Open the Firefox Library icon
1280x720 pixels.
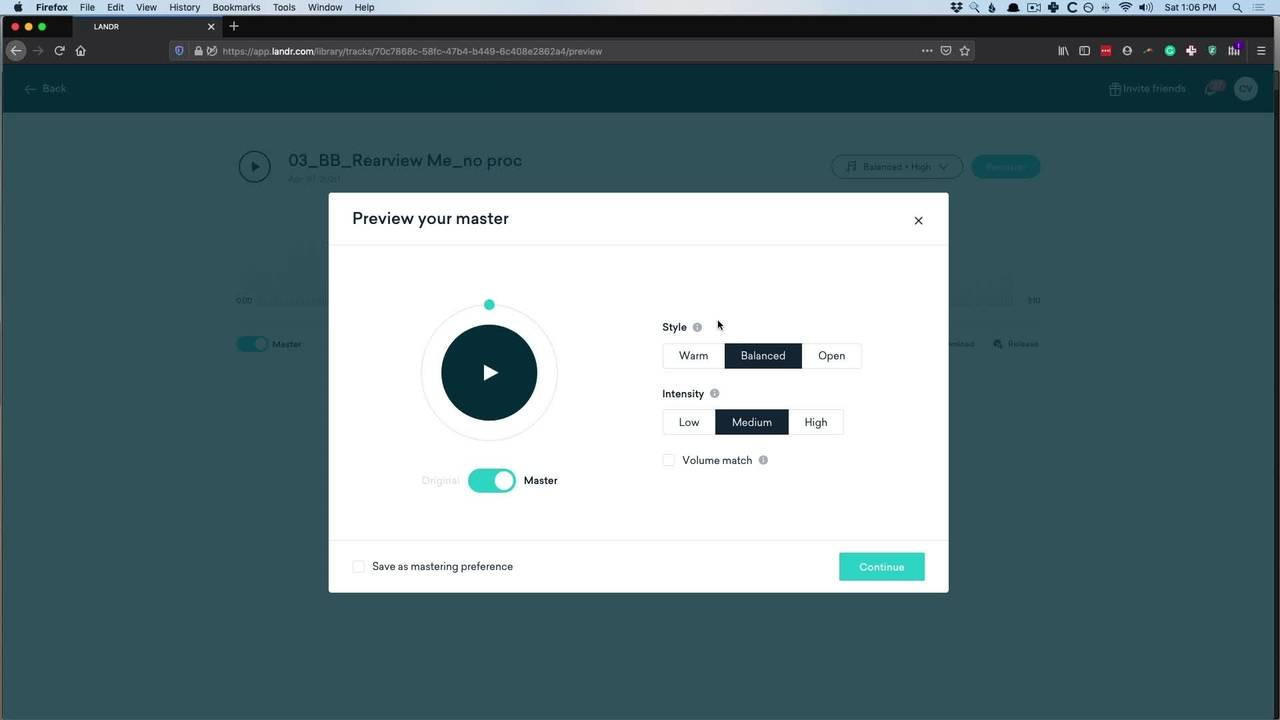(x=1063, y=51)
